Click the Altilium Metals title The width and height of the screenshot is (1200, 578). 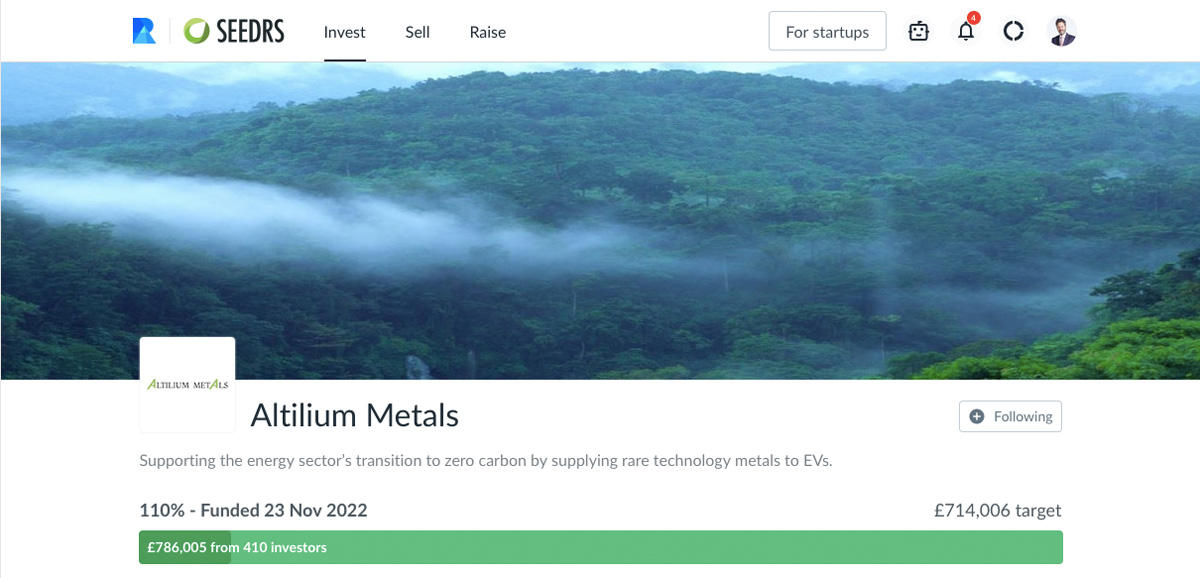(x=354, y=415)
